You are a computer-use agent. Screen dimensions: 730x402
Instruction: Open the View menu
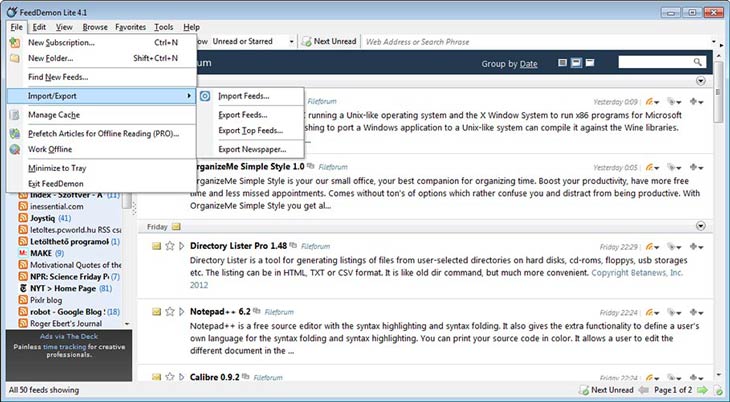click(64, 27)
